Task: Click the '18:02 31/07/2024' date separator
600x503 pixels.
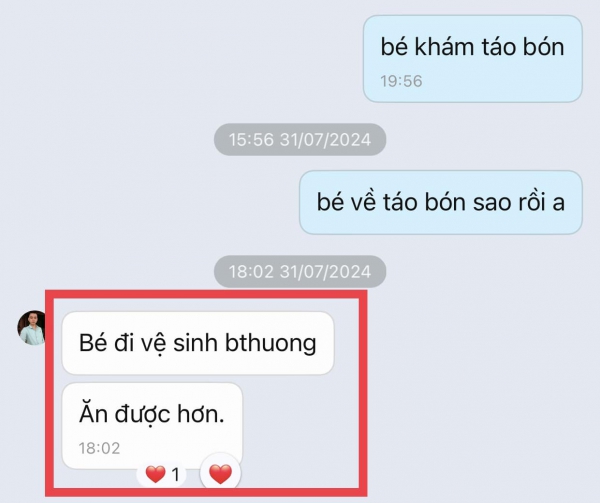Action: [x=300, y=272]
